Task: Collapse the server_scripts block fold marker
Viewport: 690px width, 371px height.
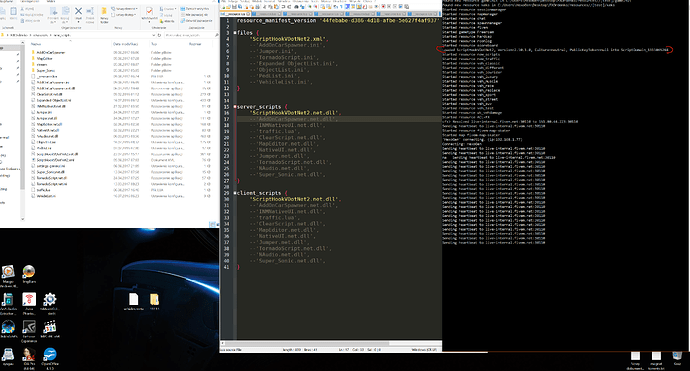Action: click(x=235, y=107)
